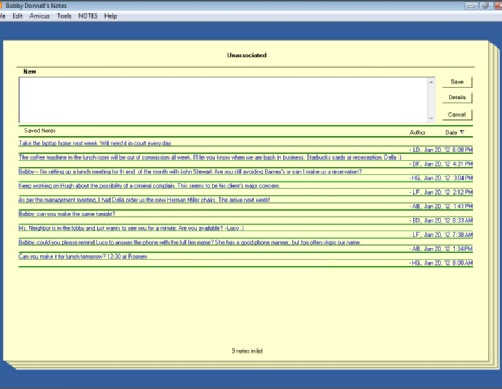Open the Tools menu
The height and width of the screenshot is (389, 502).
pos(64,16)
